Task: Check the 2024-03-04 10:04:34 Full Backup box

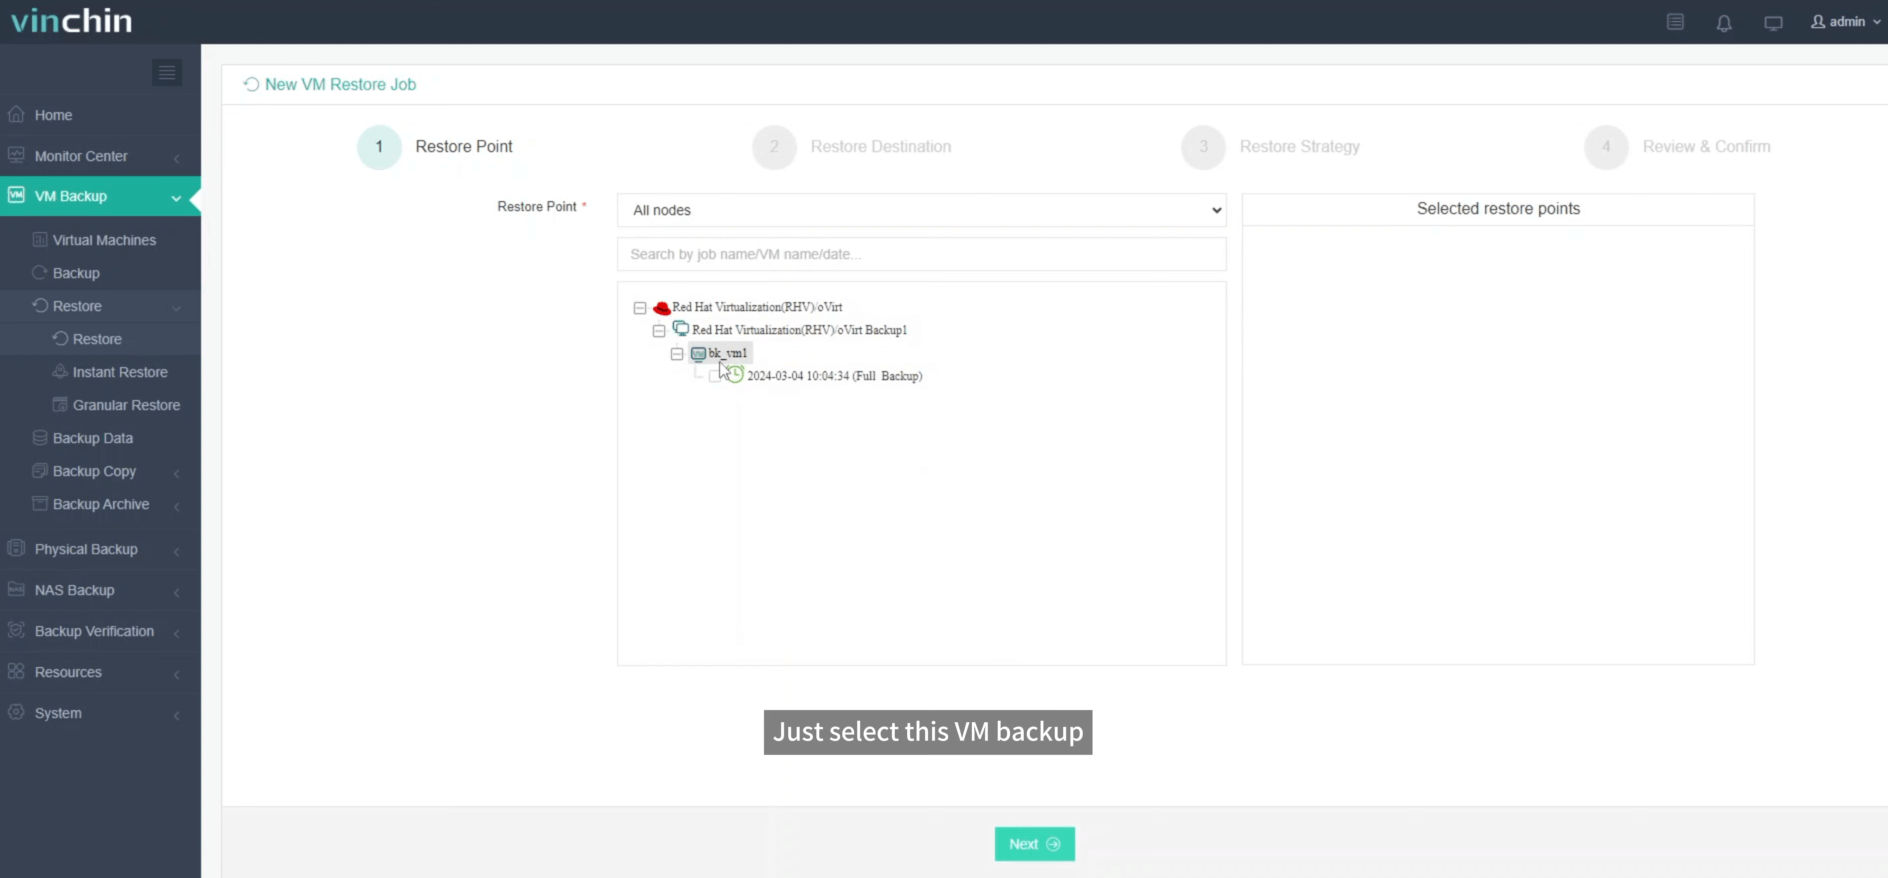Action: pos(714,376)
